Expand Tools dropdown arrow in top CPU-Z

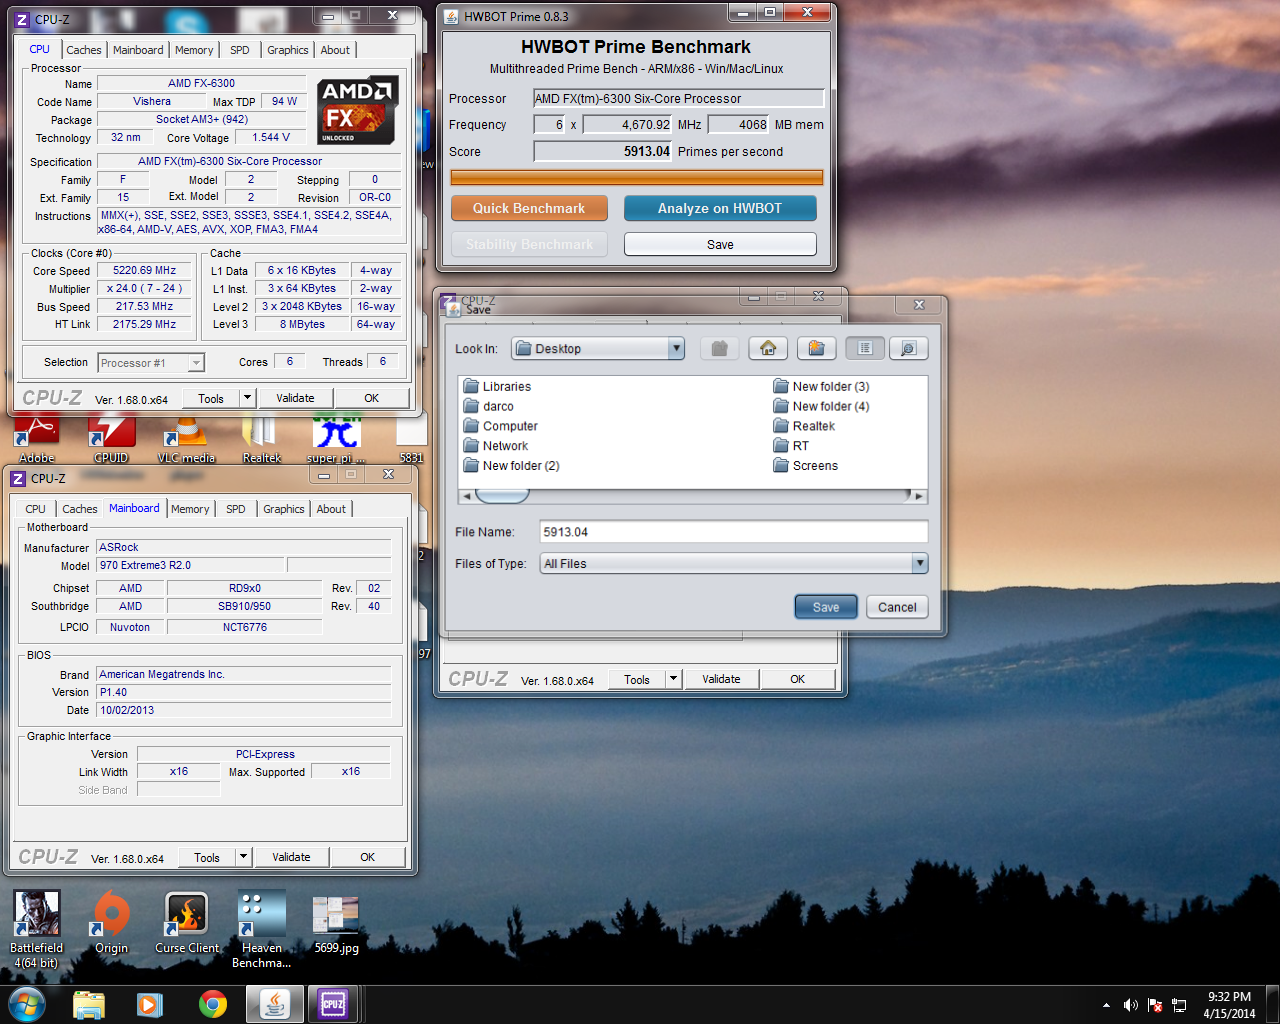tap(247, 398)
